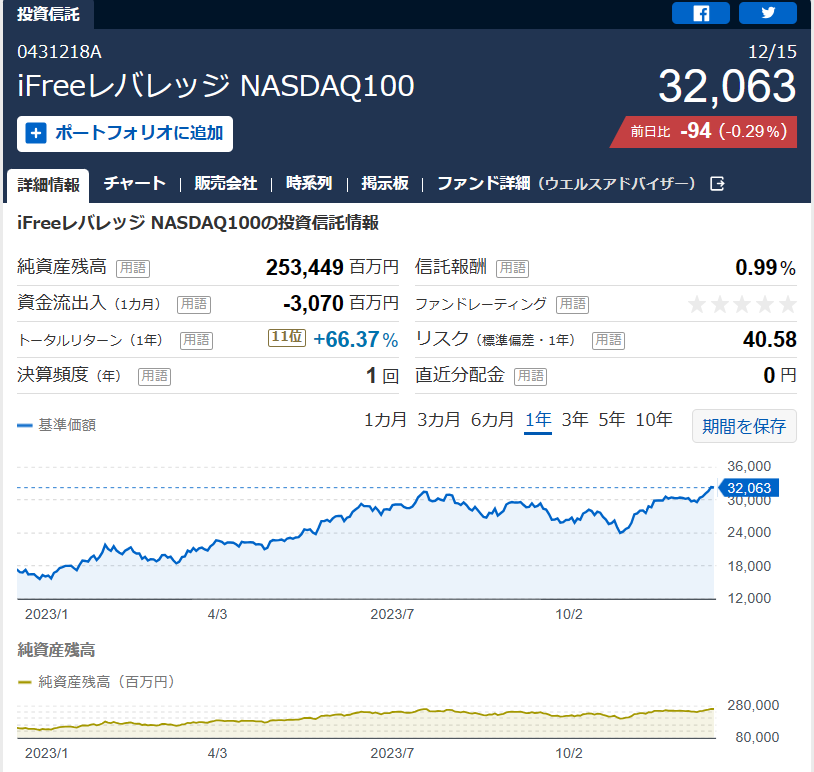Share the fund page on Facebook
This screenshot has height=772, width=814.
coord(700,13)
